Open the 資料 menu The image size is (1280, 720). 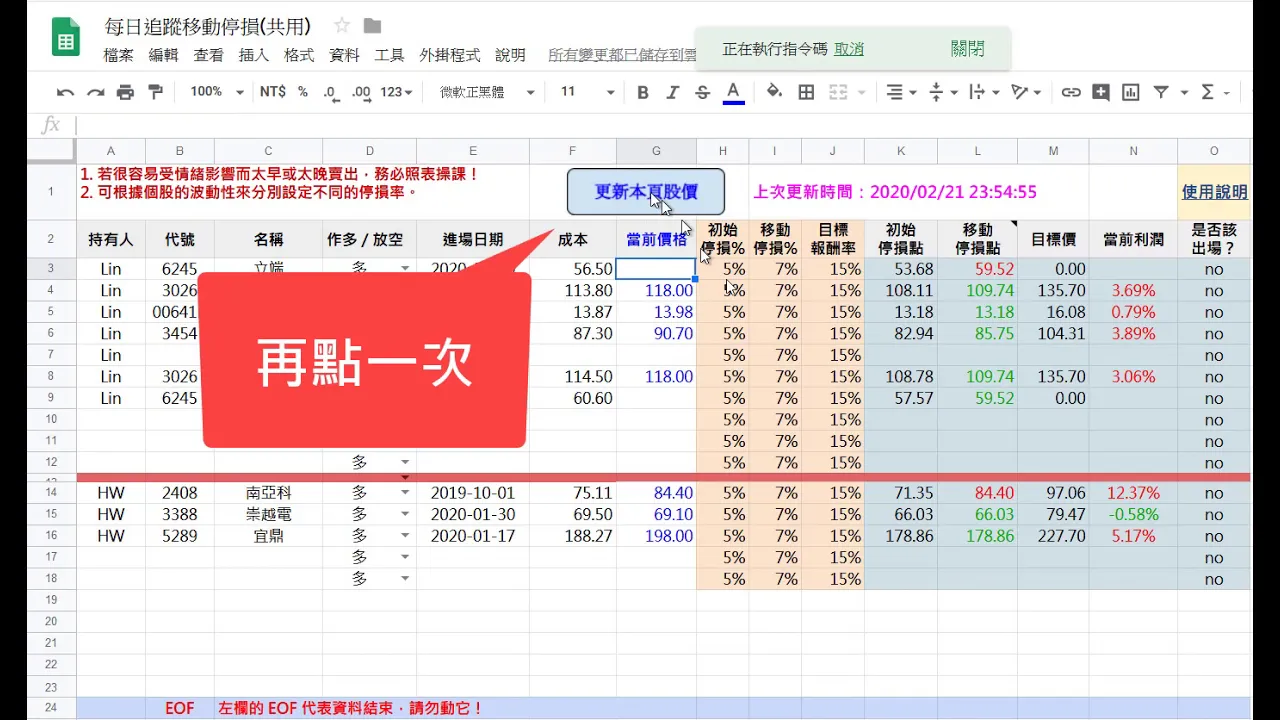click(344, 56)
